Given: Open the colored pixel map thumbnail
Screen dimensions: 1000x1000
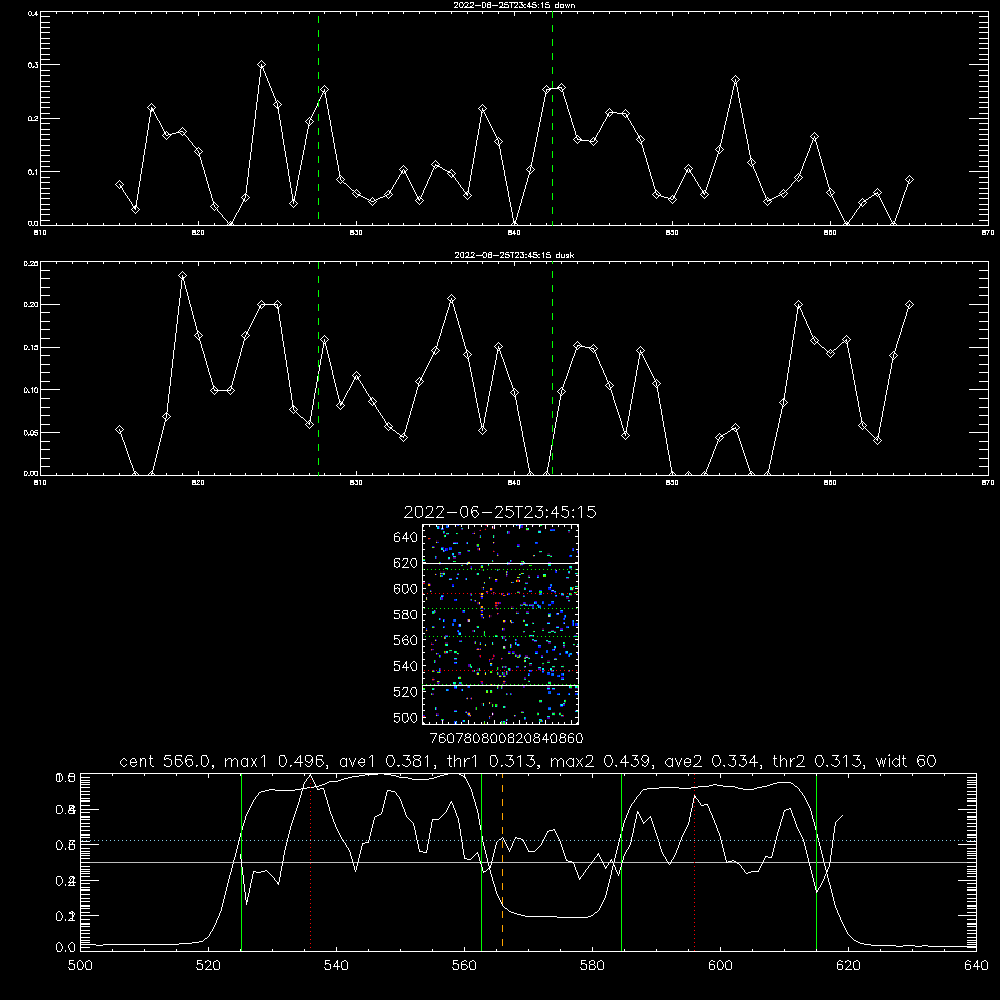Looking at the screenshot, I should [501, 624].
